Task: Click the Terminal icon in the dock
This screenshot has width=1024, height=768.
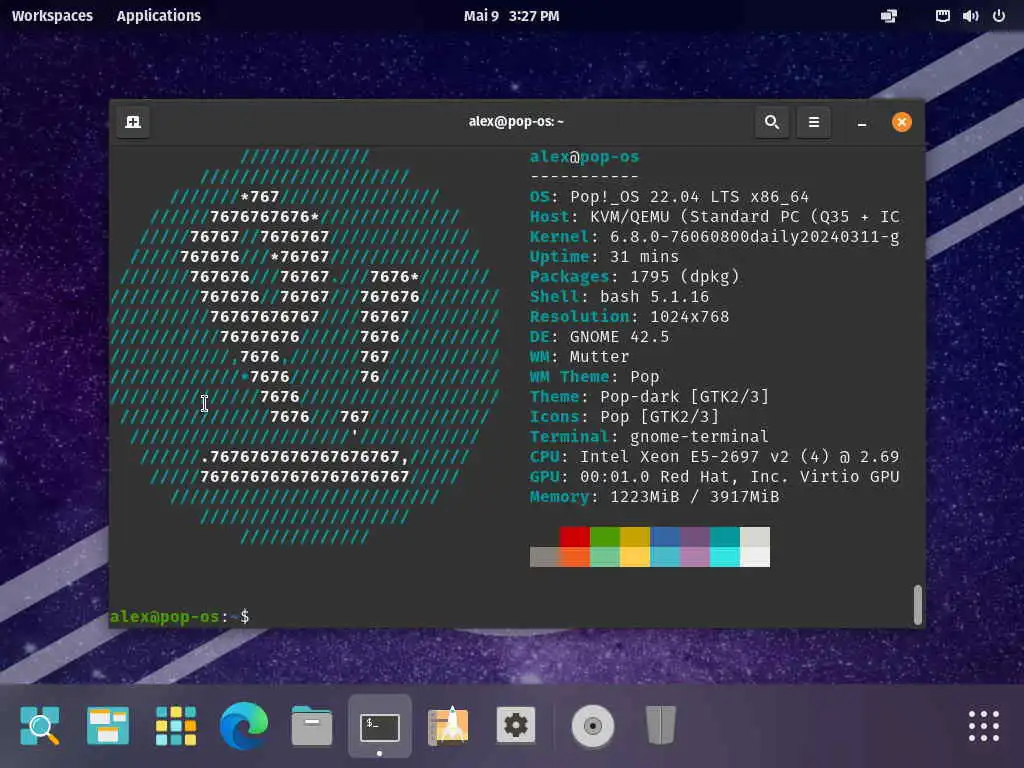Action: pyautogui.click(x=379, y=727)
